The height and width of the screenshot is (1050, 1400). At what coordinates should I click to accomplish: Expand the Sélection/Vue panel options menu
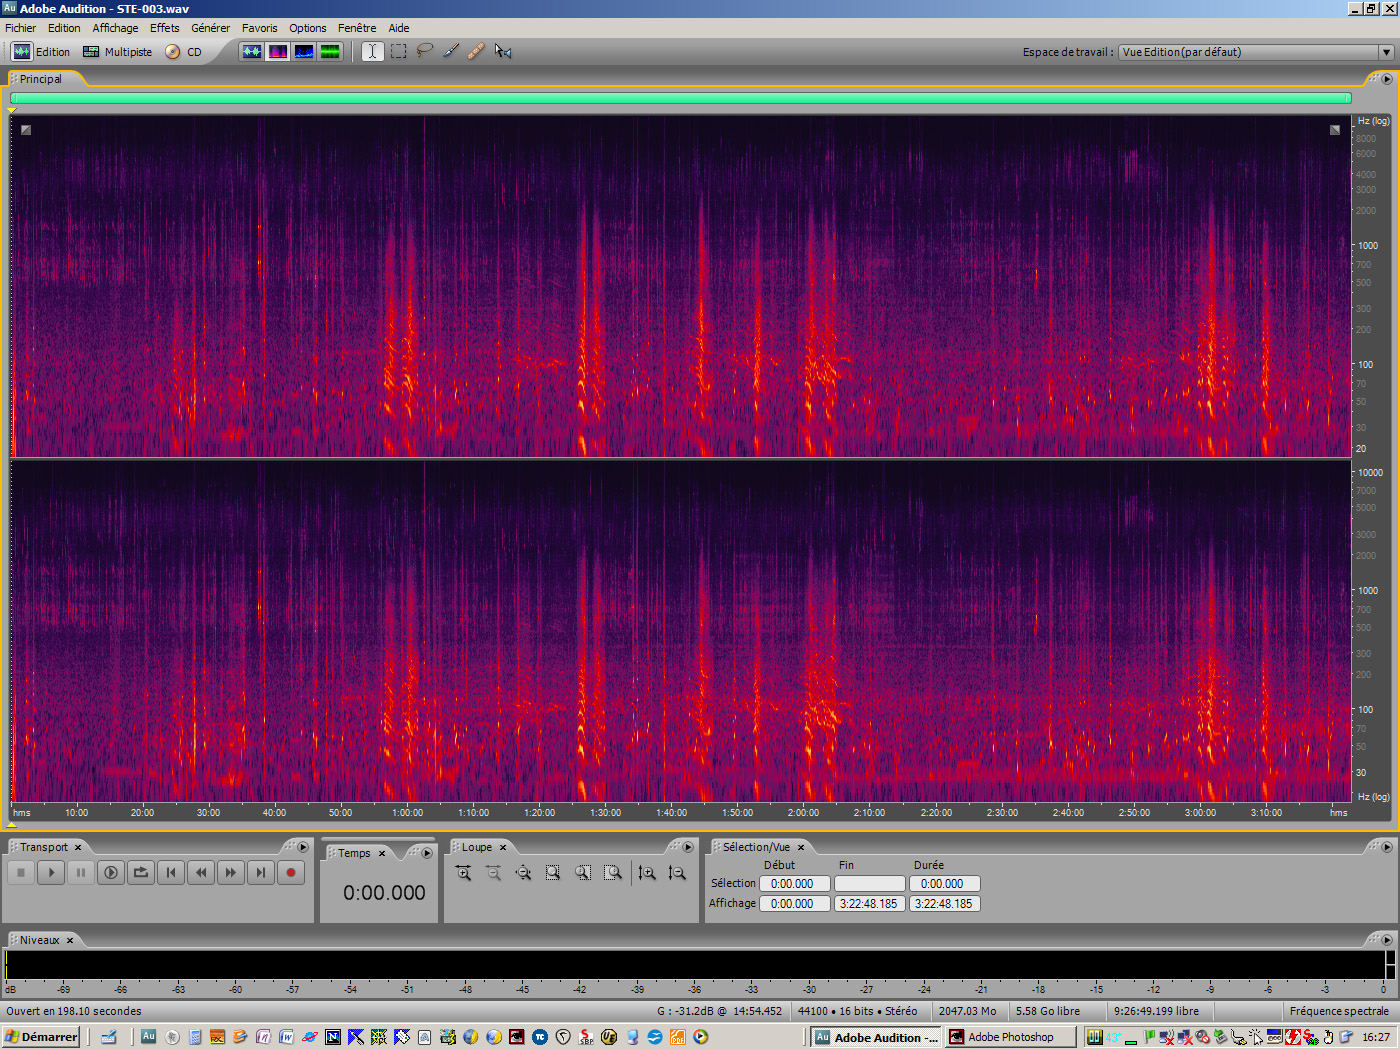coord(1386,847)
